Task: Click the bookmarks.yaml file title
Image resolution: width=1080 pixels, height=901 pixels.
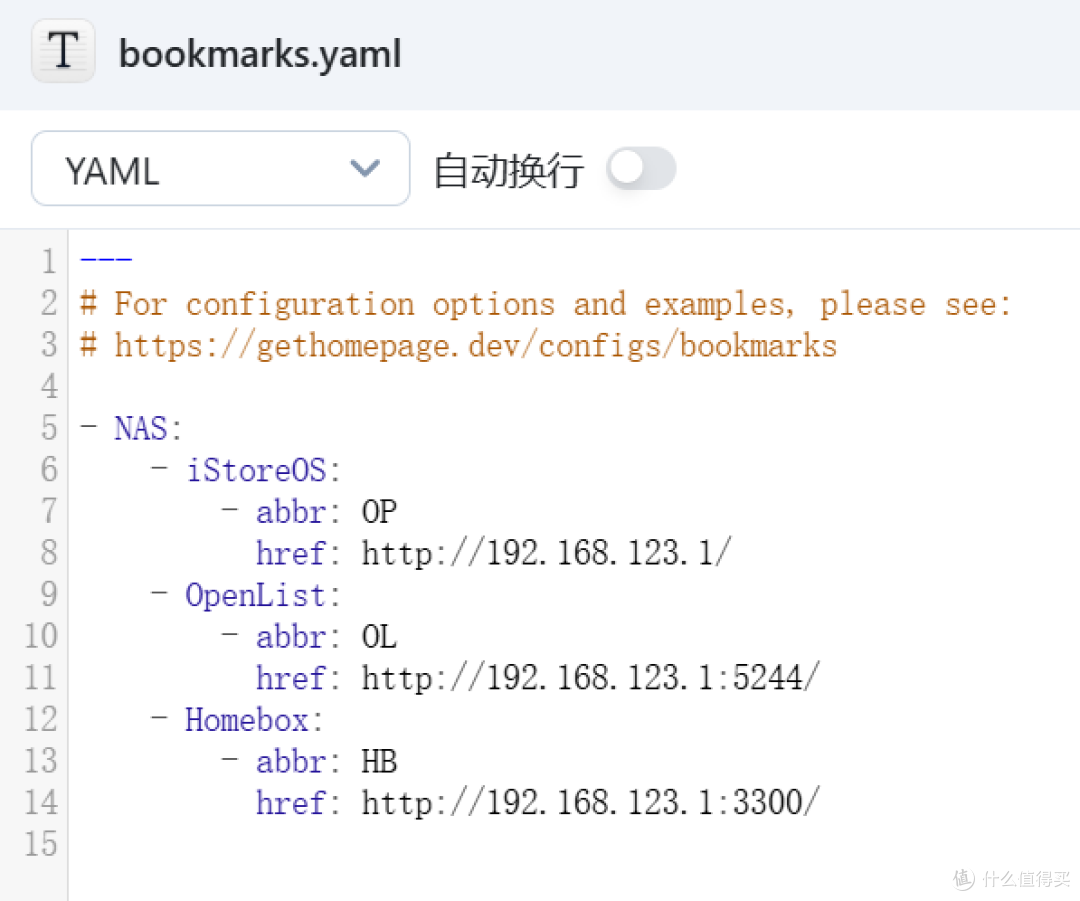Action: pyautogui.click(x=260, y=54)
